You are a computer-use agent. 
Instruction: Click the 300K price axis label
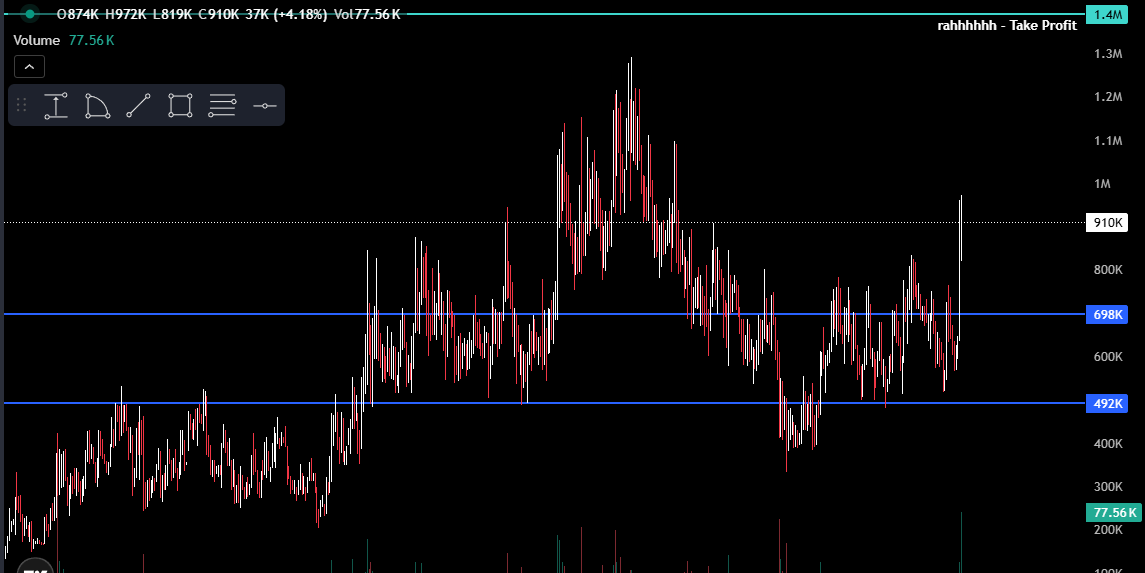click(x=1108, y=487)
